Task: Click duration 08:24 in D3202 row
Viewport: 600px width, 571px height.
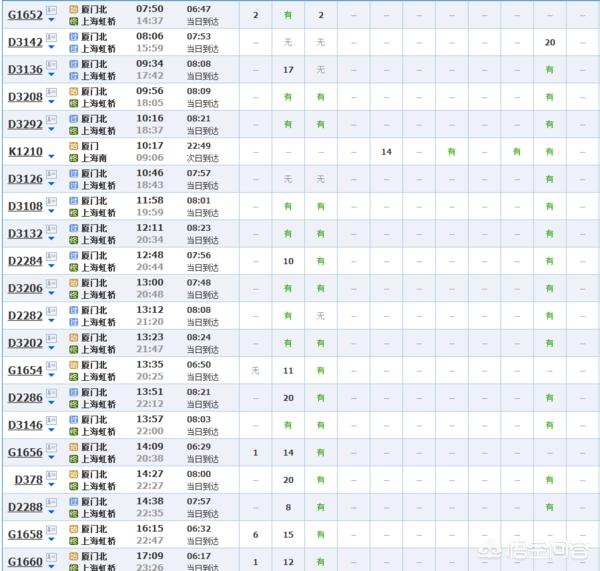Action: (x=199, y=337)
